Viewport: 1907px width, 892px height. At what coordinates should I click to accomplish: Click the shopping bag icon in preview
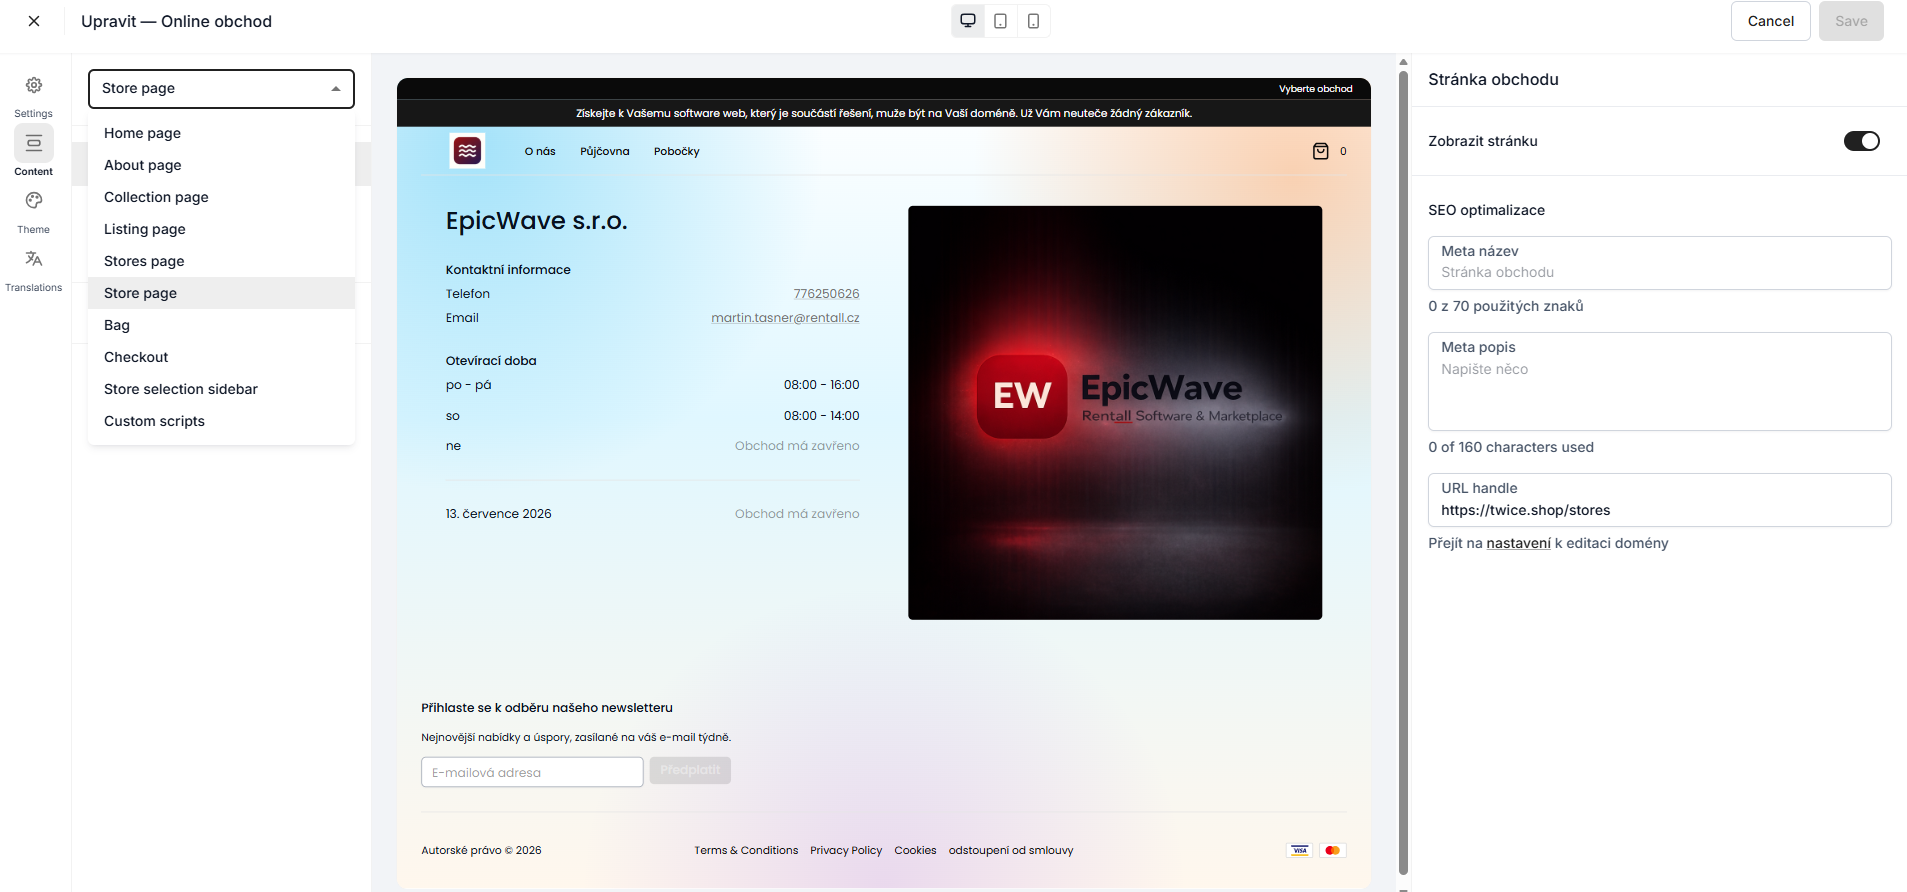click(1321, 151)
